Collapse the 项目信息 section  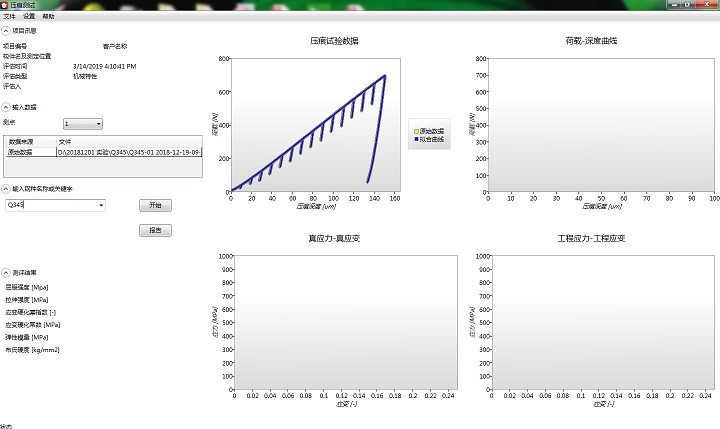6,31
